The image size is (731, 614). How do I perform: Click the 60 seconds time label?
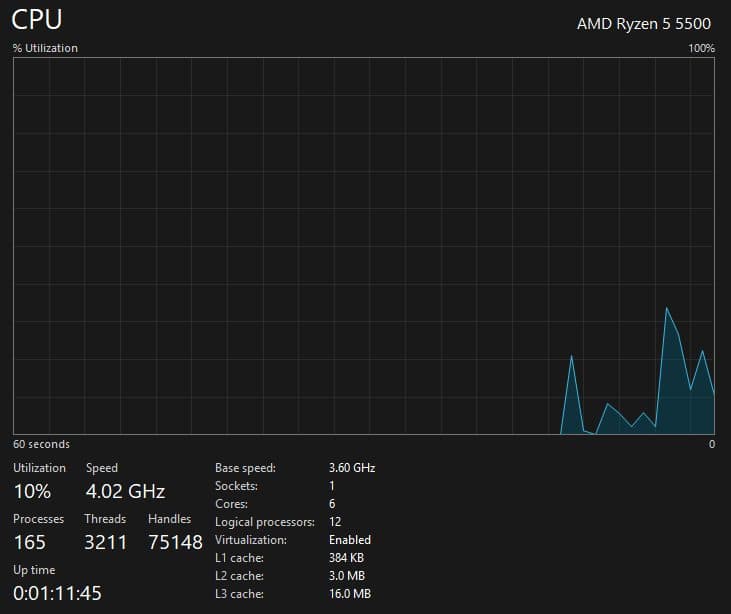tap(41, 444)
